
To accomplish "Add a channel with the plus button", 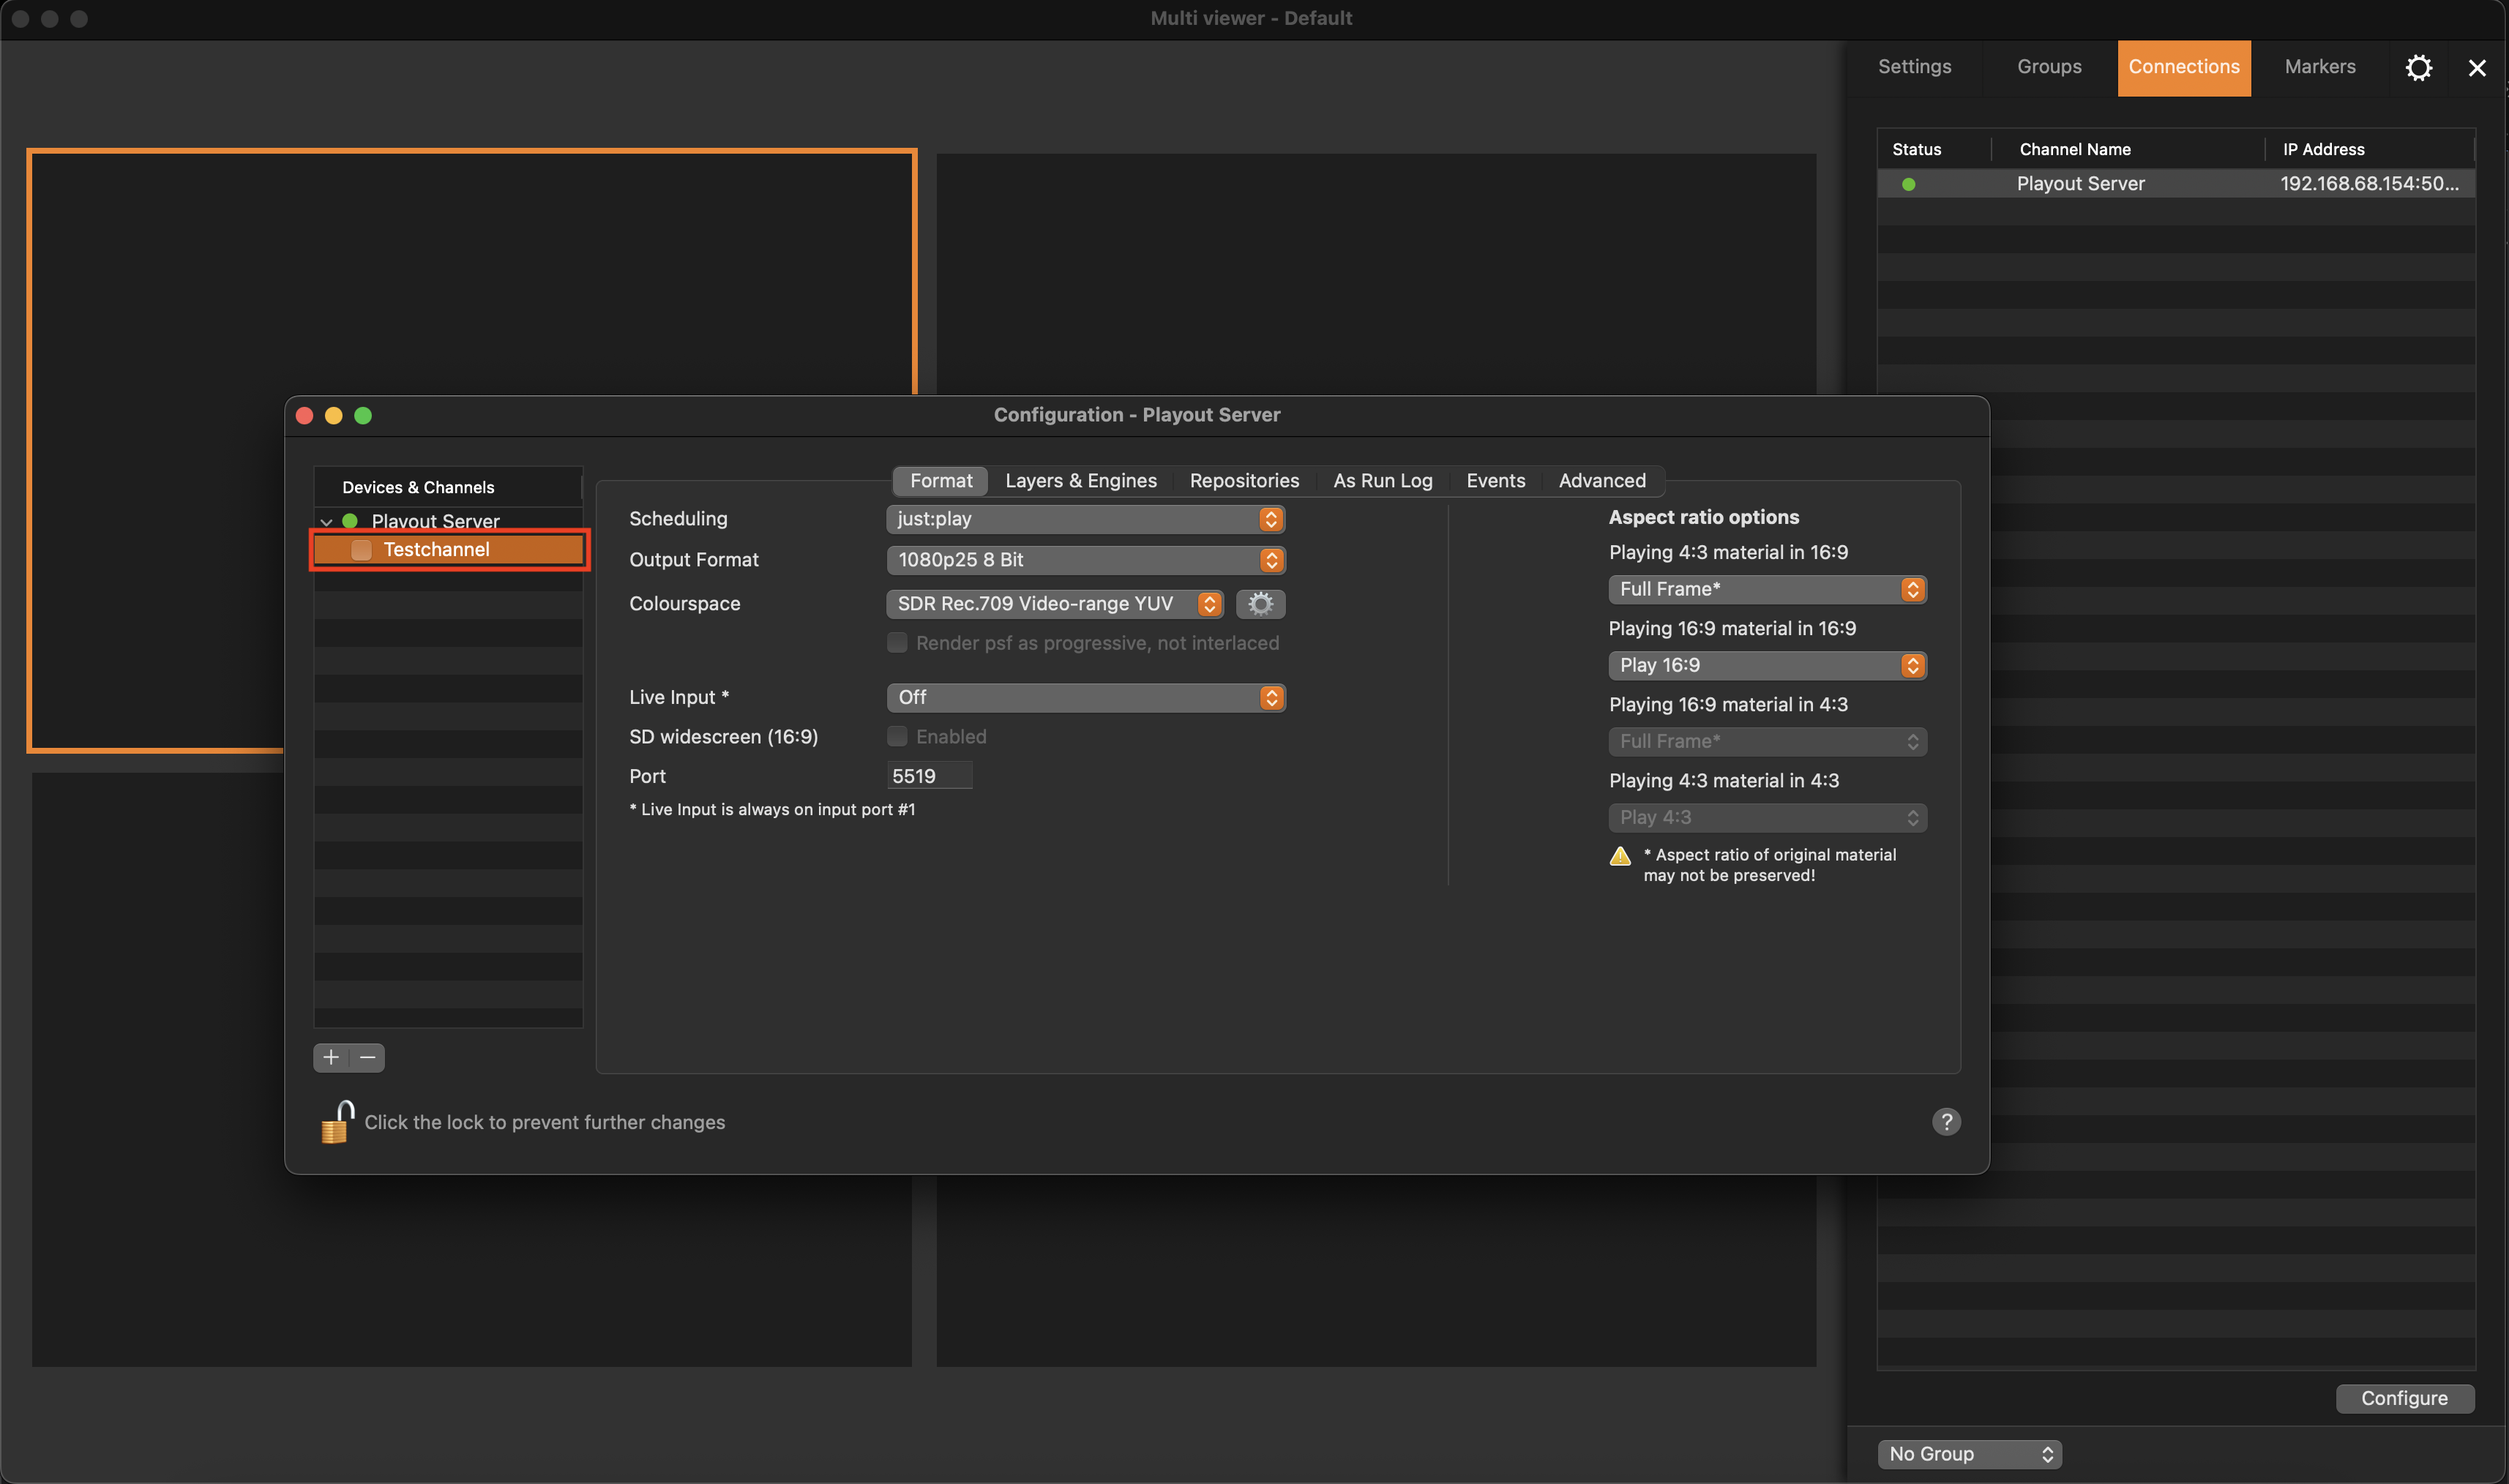I will [331, 1057].
